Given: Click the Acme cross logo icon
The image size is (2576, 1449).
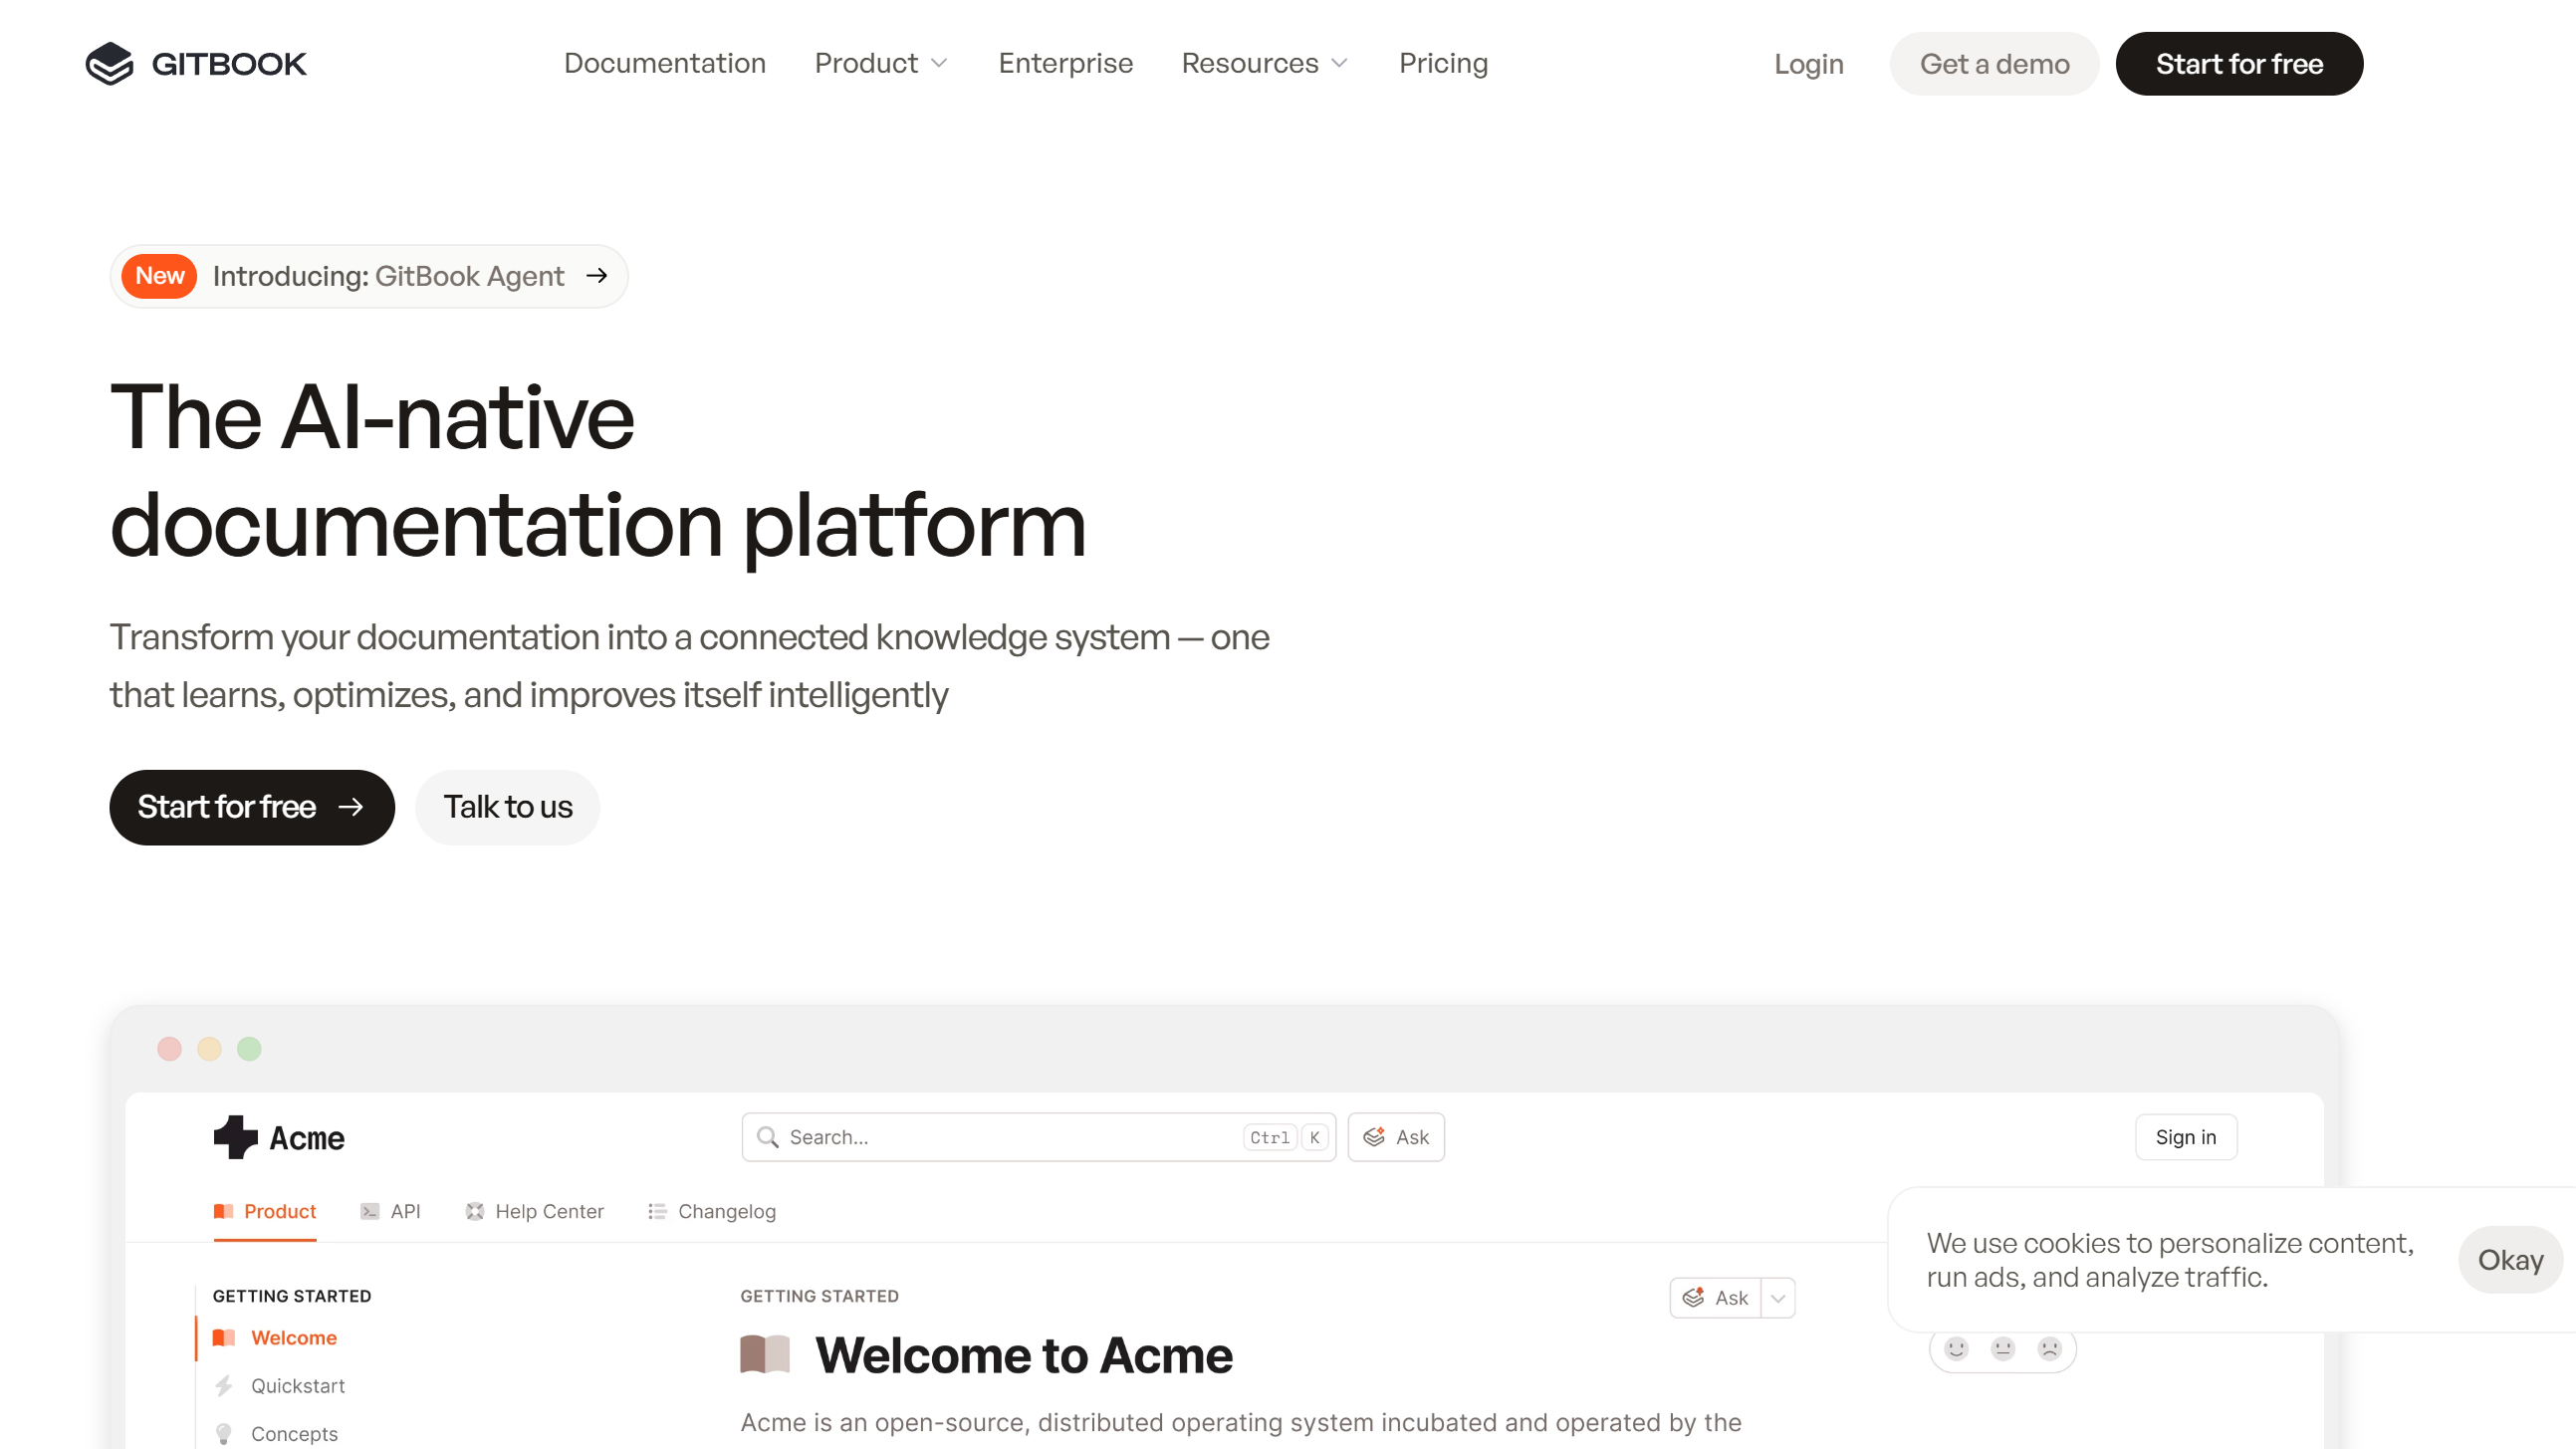Looking at the screenshot, I should pos(235,1137).
